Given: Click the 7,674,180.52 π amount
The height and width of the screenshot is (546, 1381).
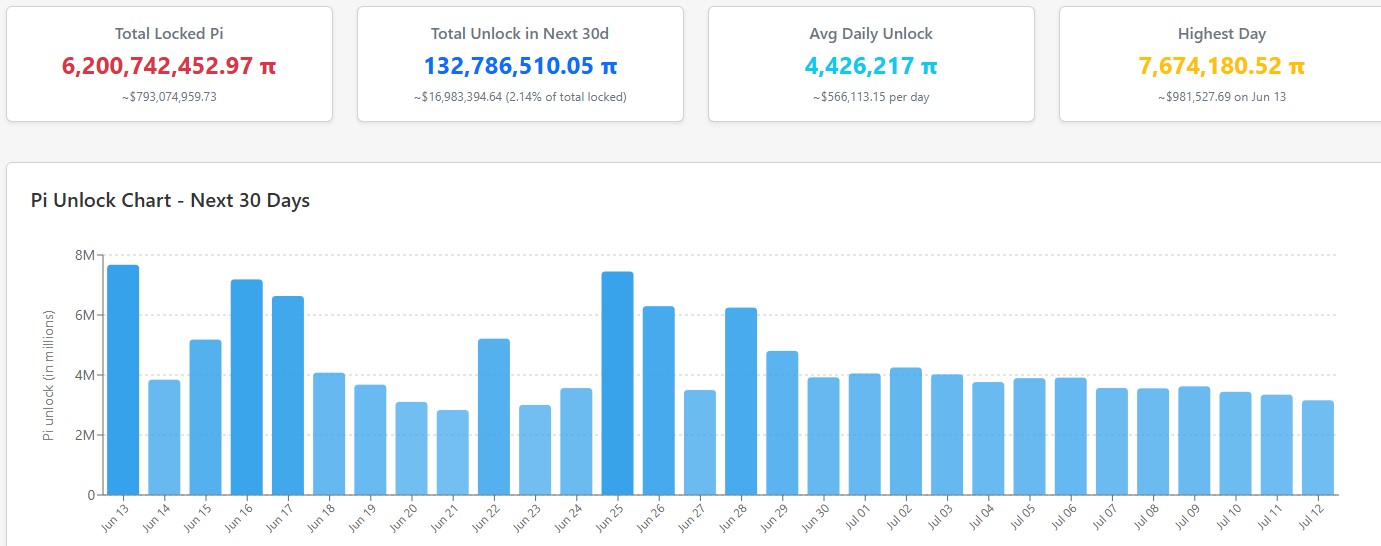Looking at the screenshot, I should coord(1221,66).
